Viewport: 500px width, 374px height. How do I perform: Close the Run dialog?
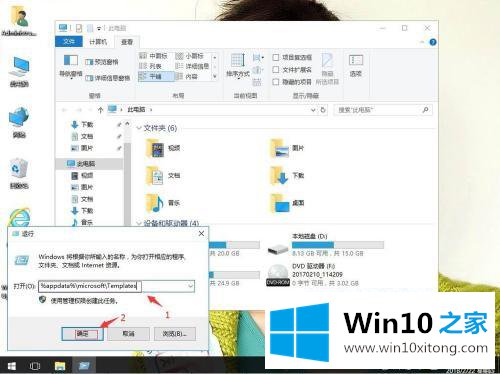201,233
